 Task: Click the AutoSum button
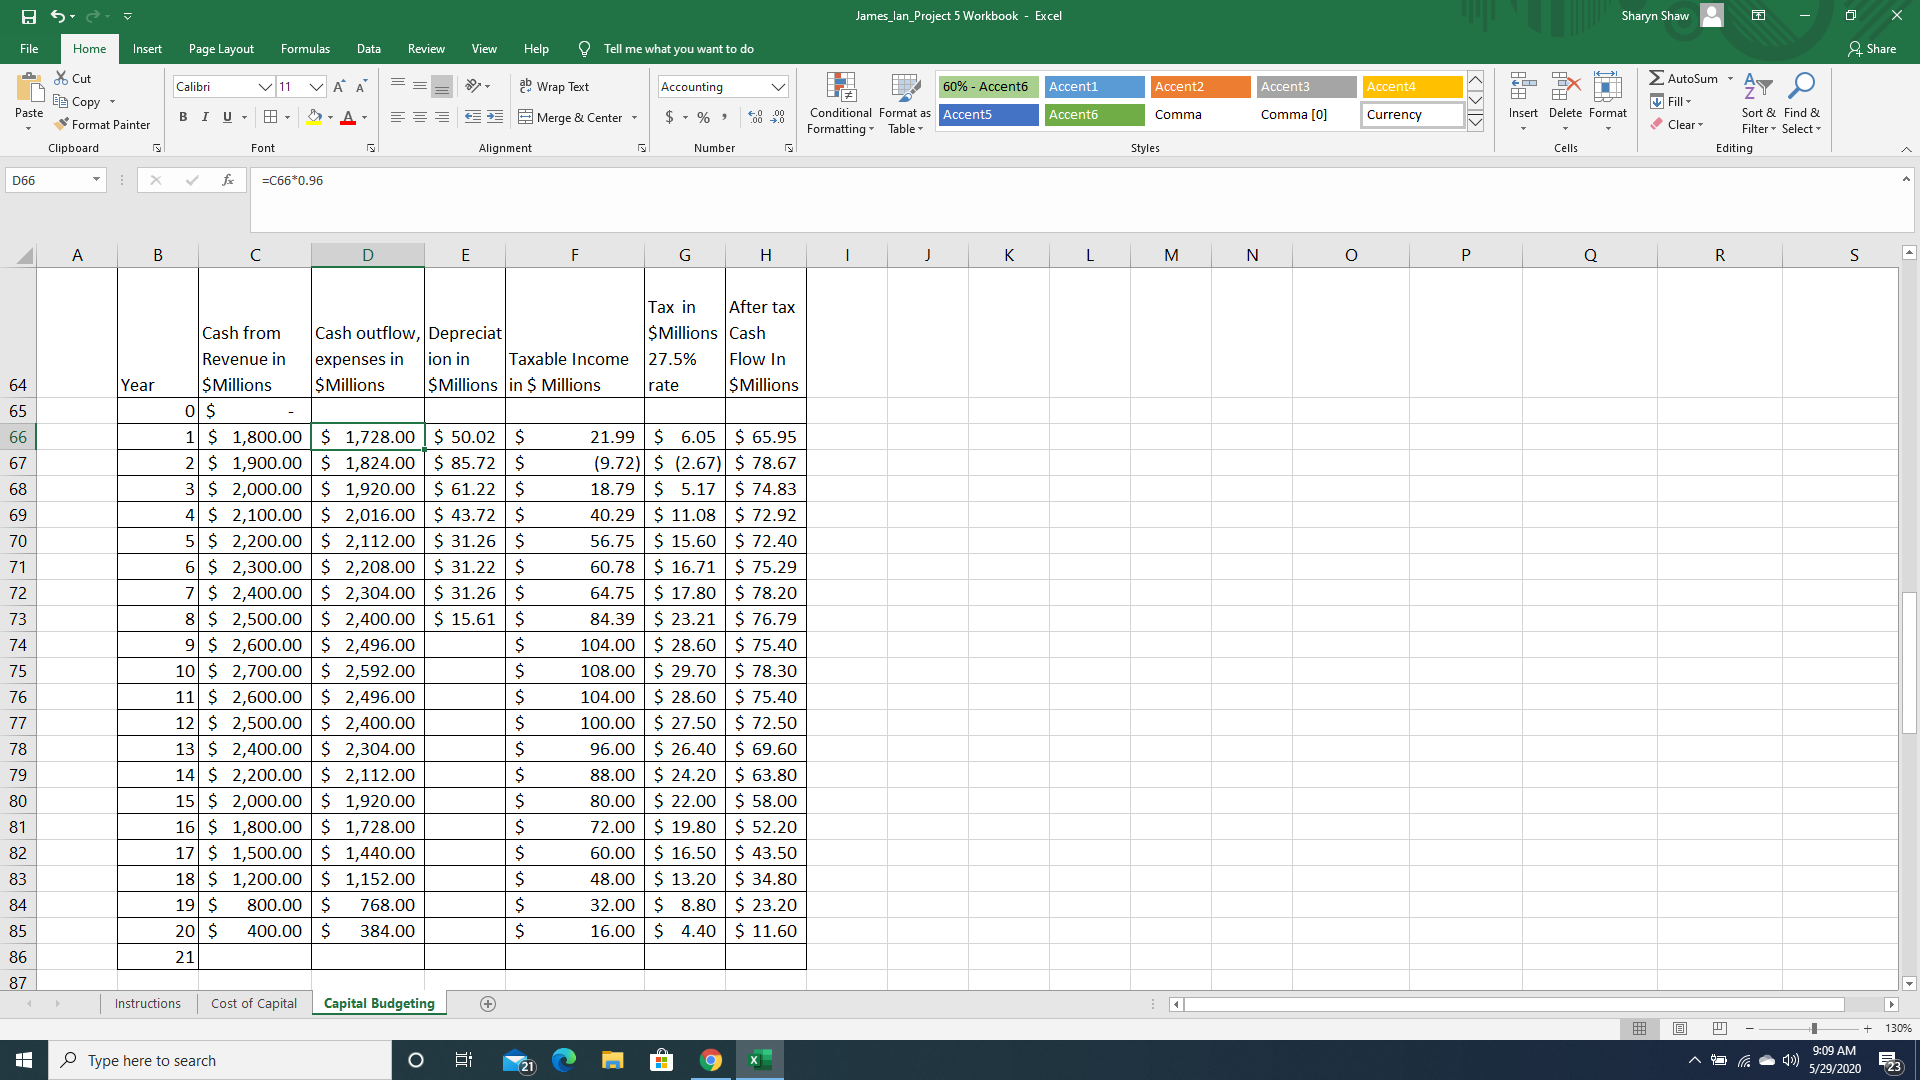[1684, 78]
